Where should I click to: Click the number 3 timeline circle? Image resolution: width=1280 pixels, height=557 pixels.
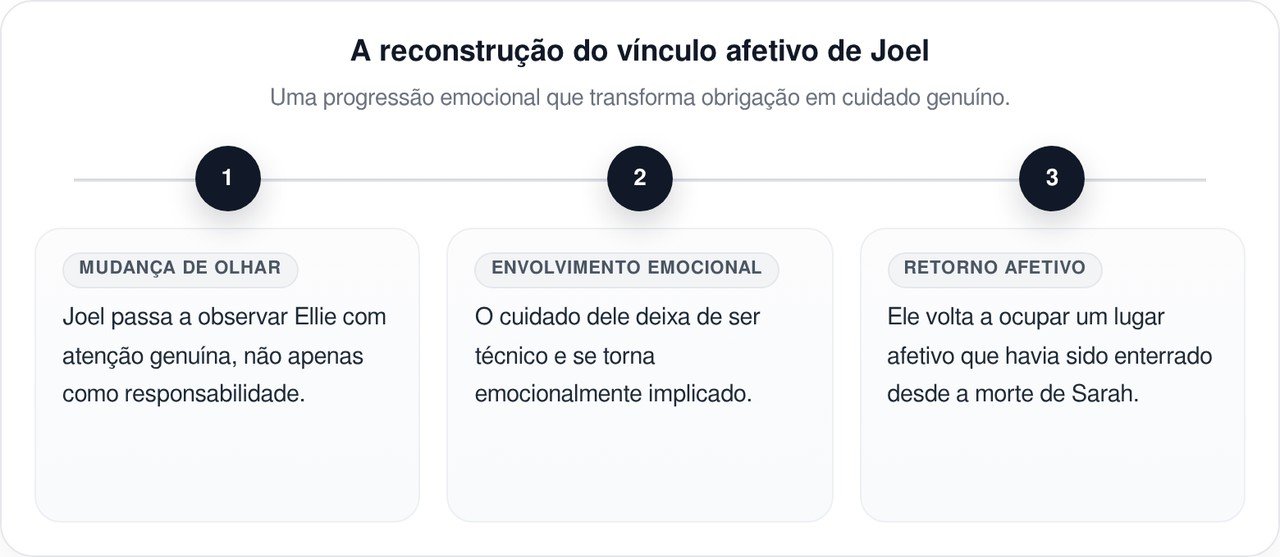[x=1052, y=178]
